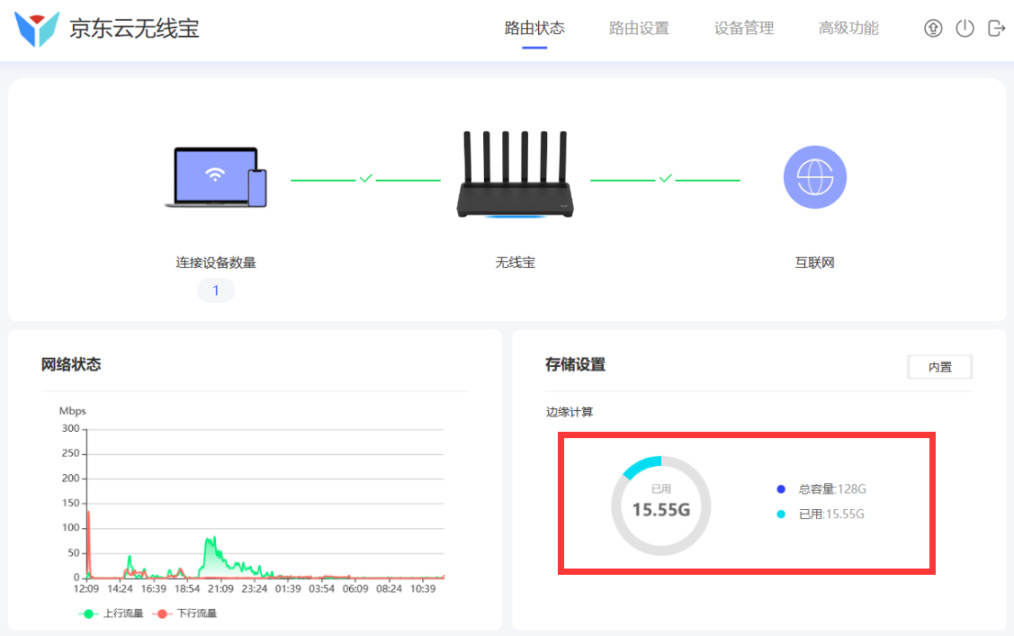Click the 京东云无线宝 title text
Image resolution: width=1014 pixels, height=636 pixels.
pyautogui.click(x=135, y=29)
